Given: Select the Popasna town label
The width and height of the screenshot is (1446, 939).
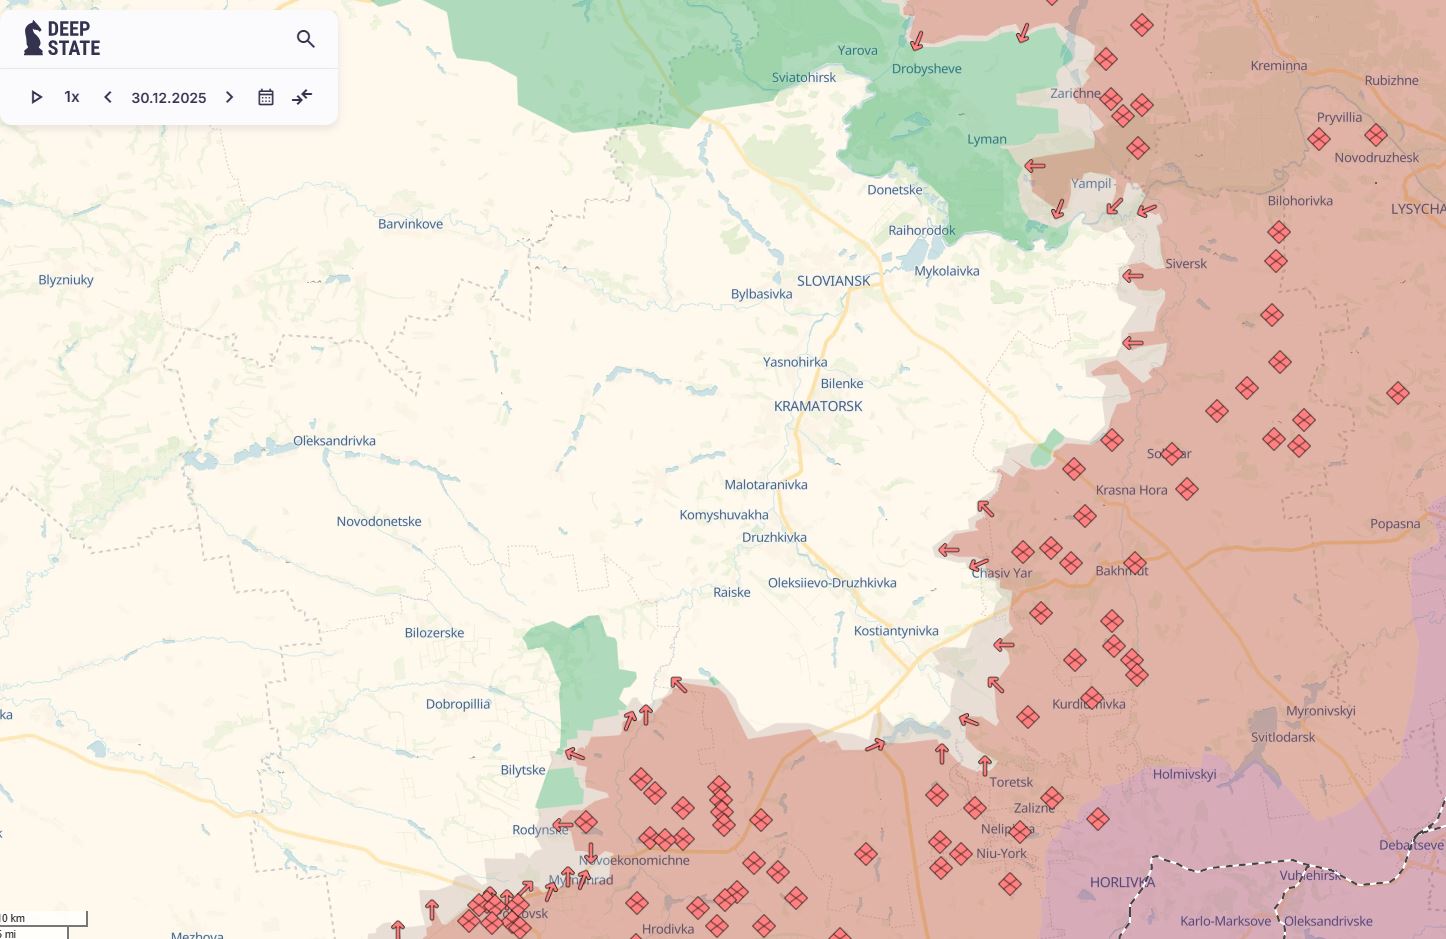Looking at the screenshot, I should point(1395,524).
